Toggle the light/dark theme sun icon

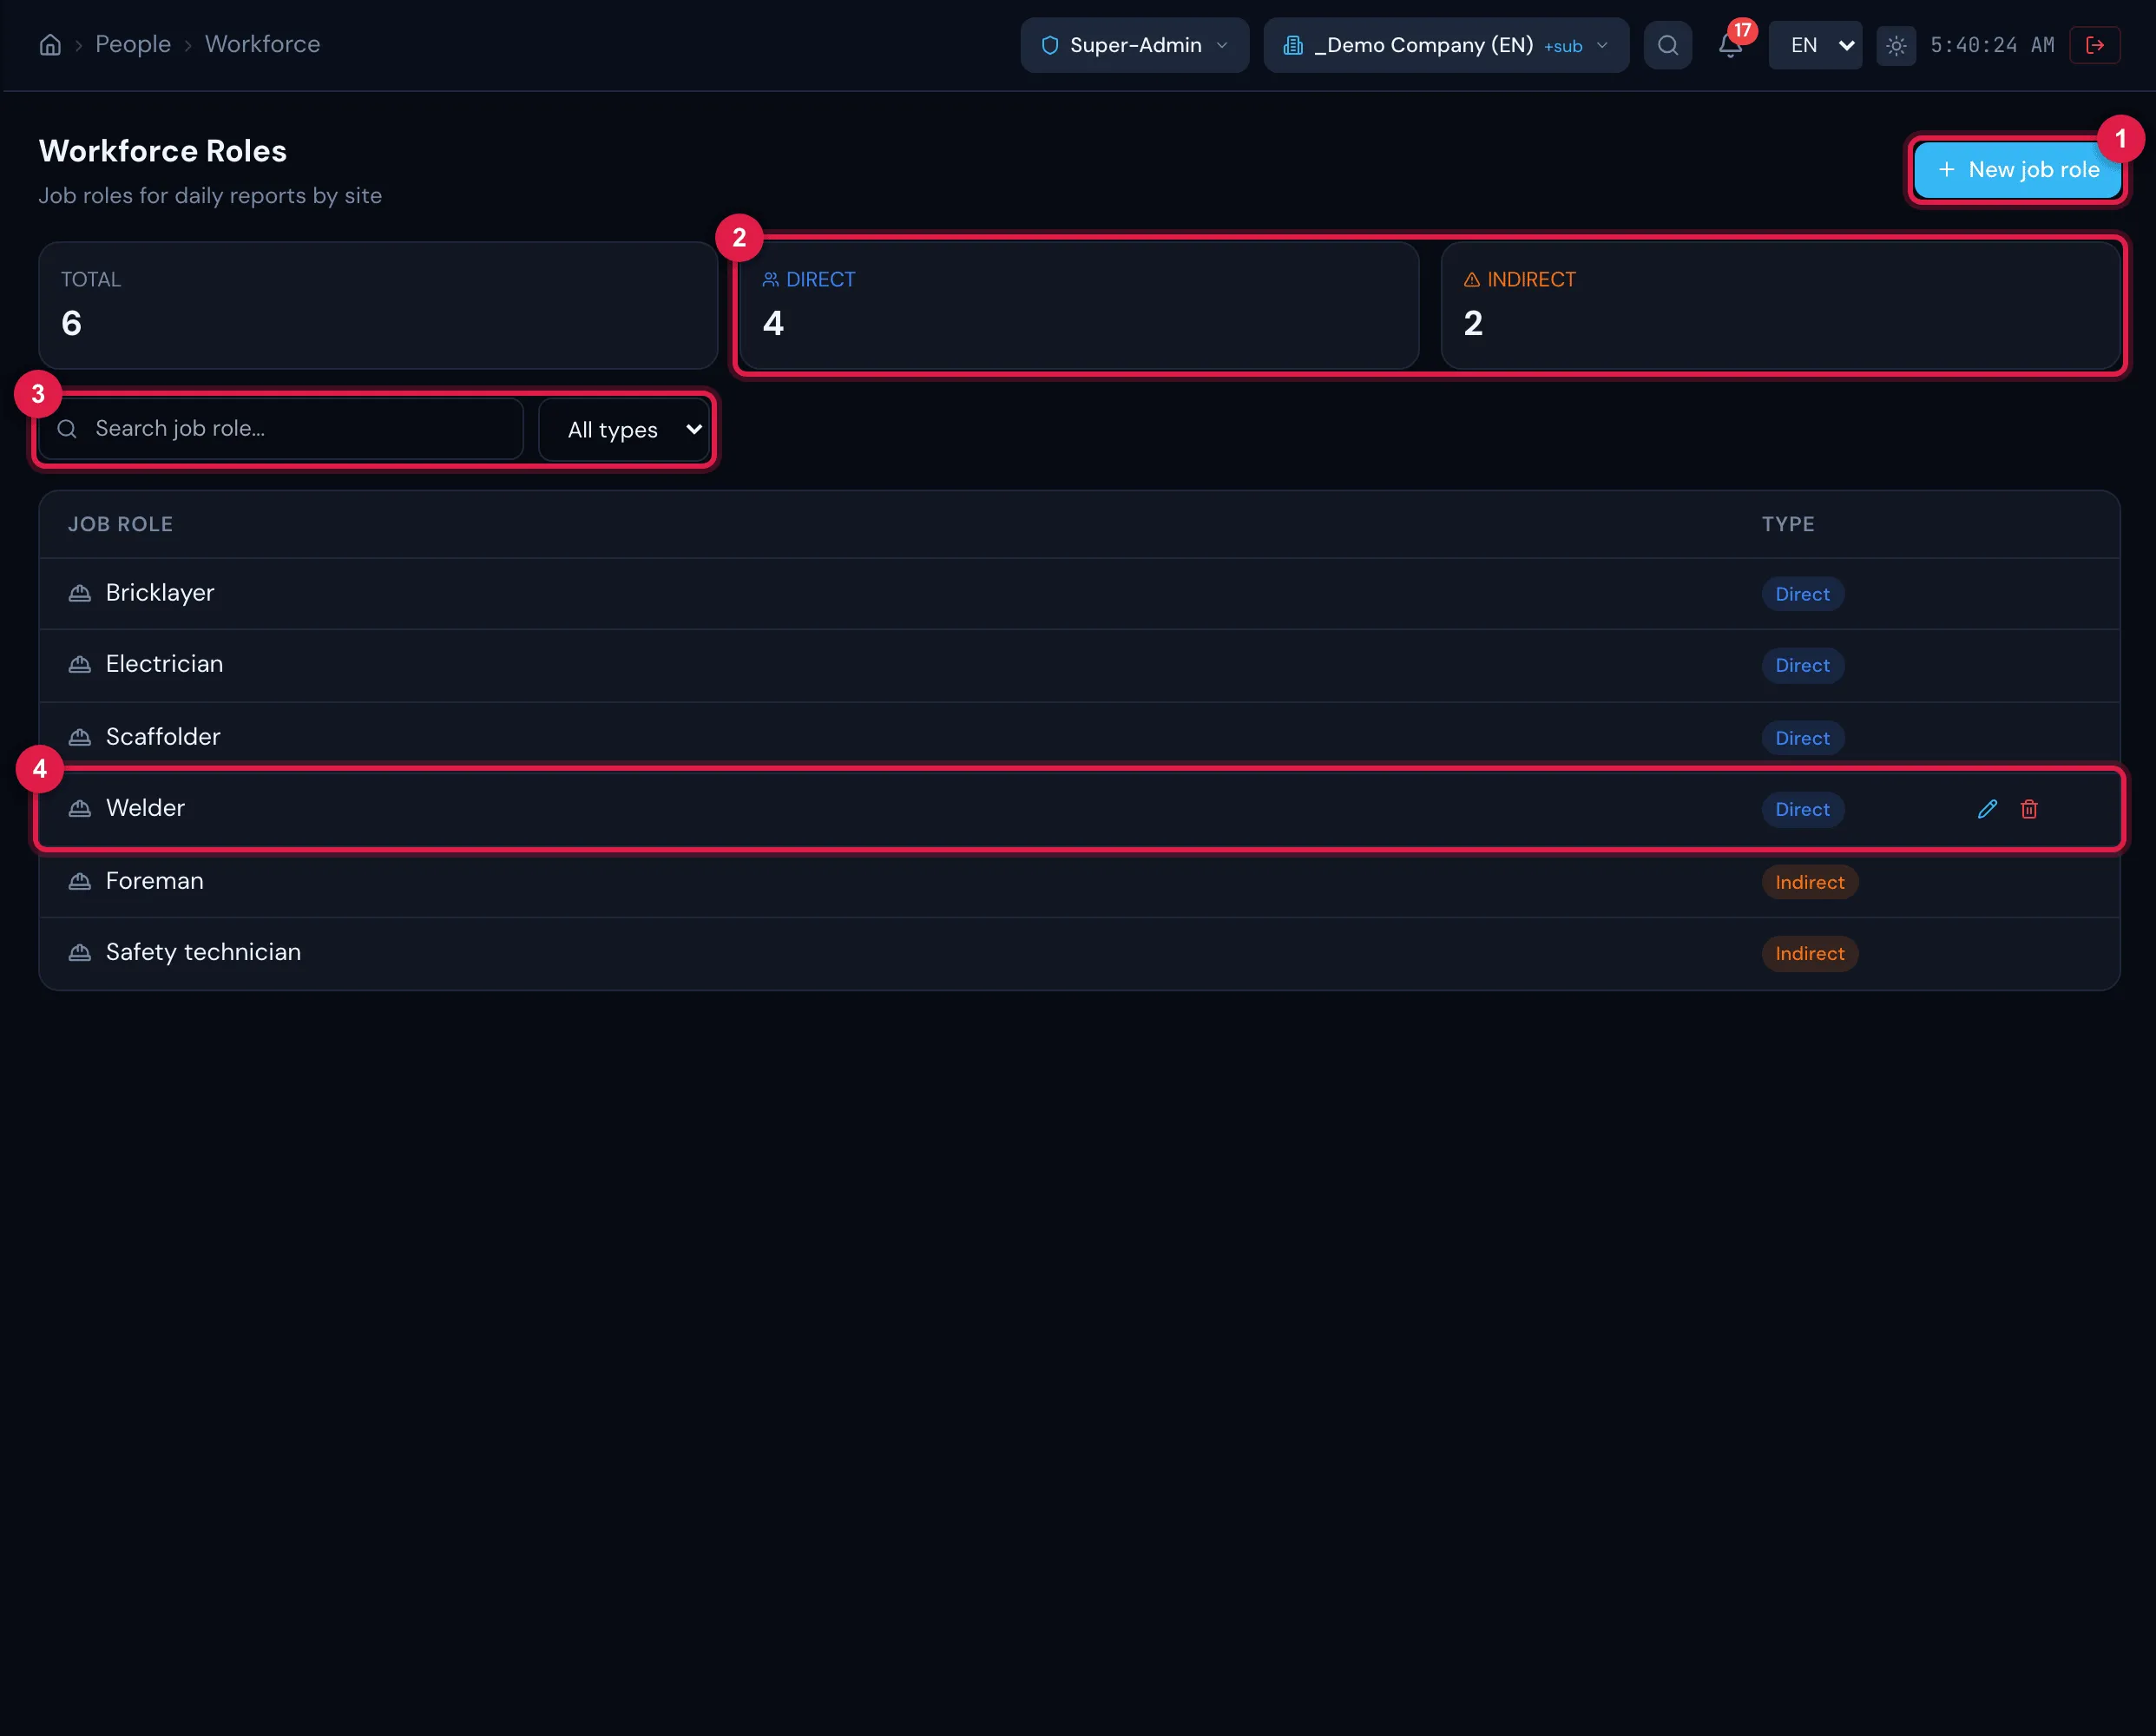pyautogui.click(x=1896, y=45)
